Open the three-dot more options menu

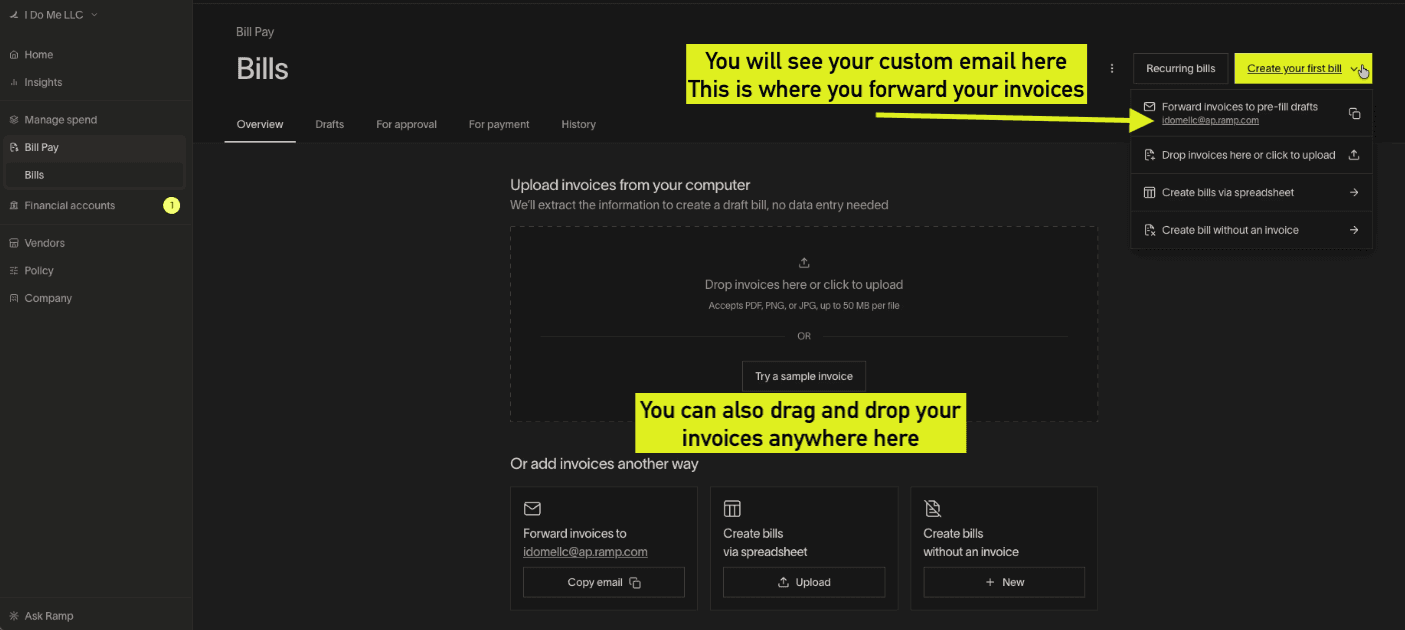[1112, 68]
